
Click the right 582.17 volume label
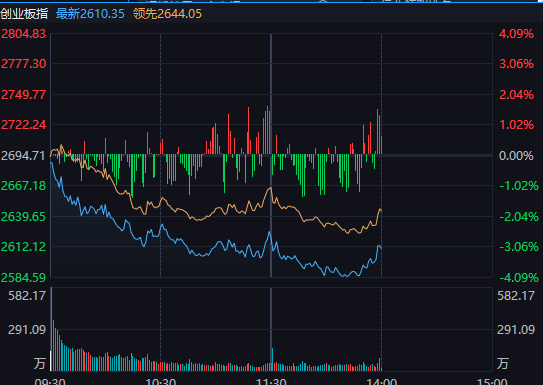[516, 296]
